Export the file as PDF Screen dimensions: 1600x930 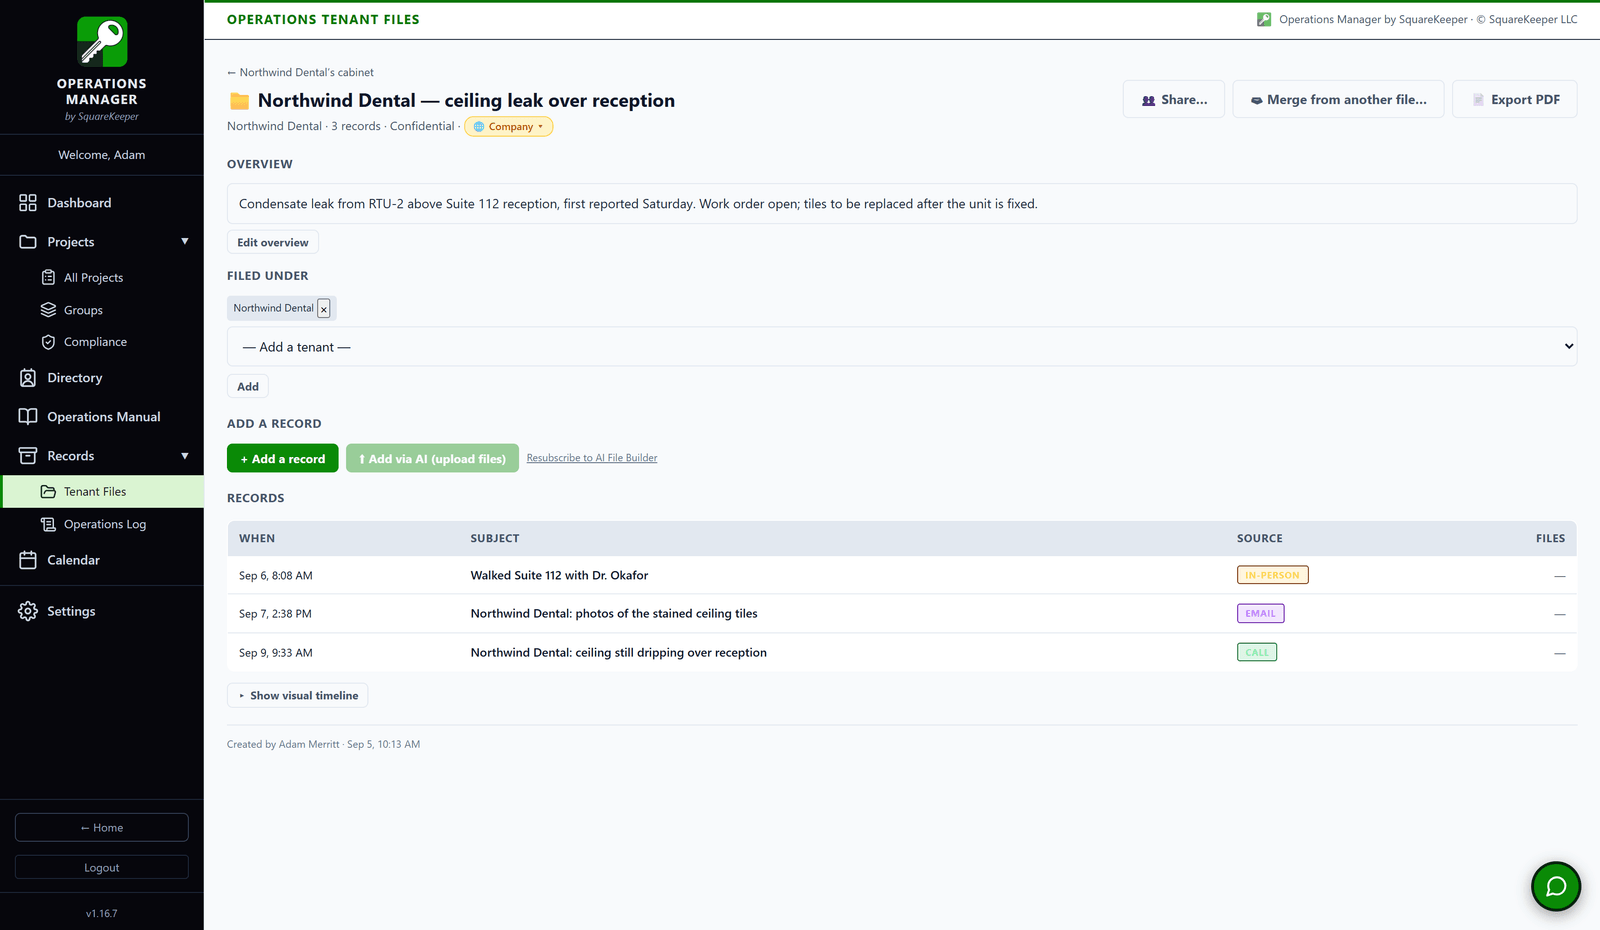click(x=1515, y=100)
